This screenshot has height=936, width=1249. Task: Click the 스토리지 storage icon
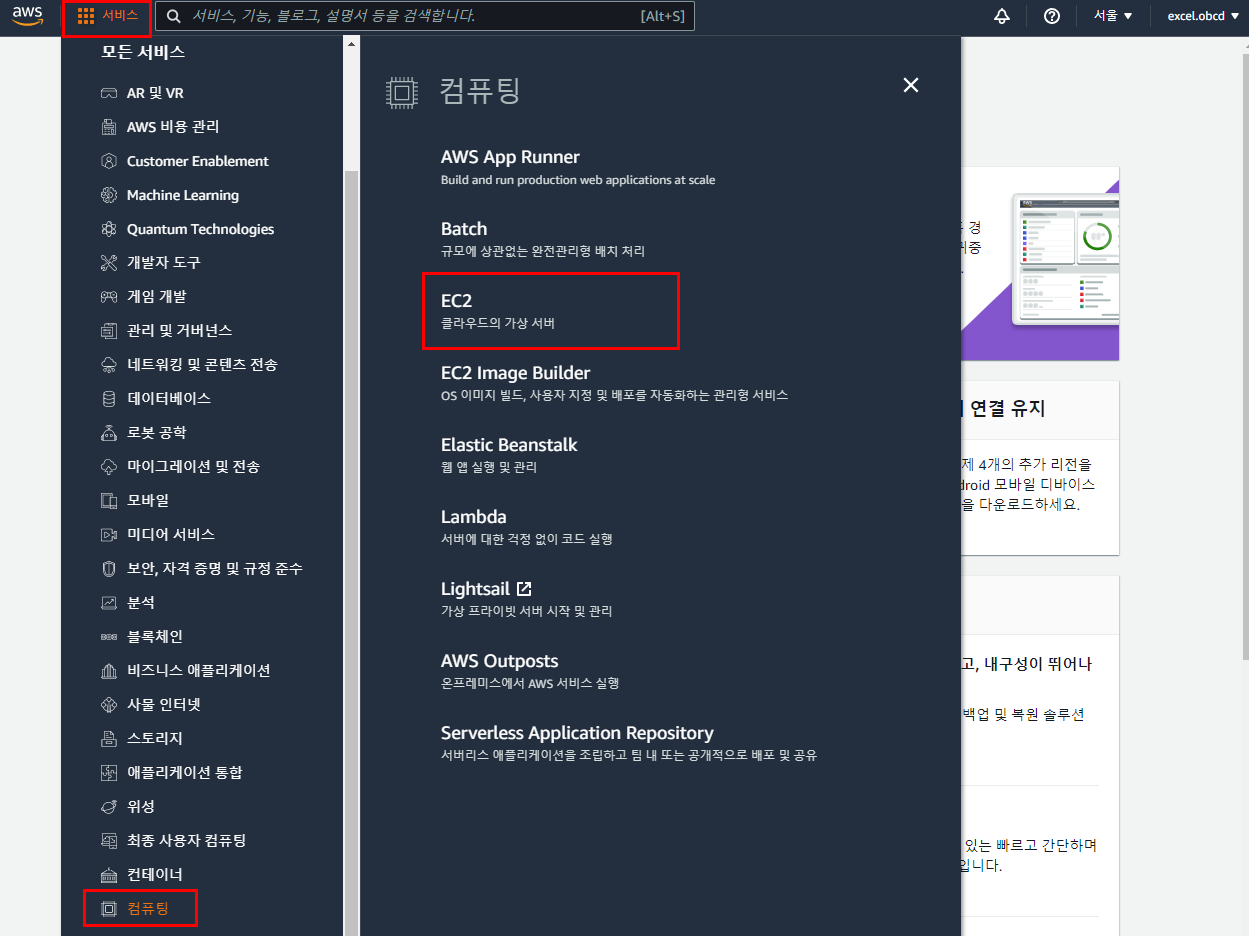109,738
